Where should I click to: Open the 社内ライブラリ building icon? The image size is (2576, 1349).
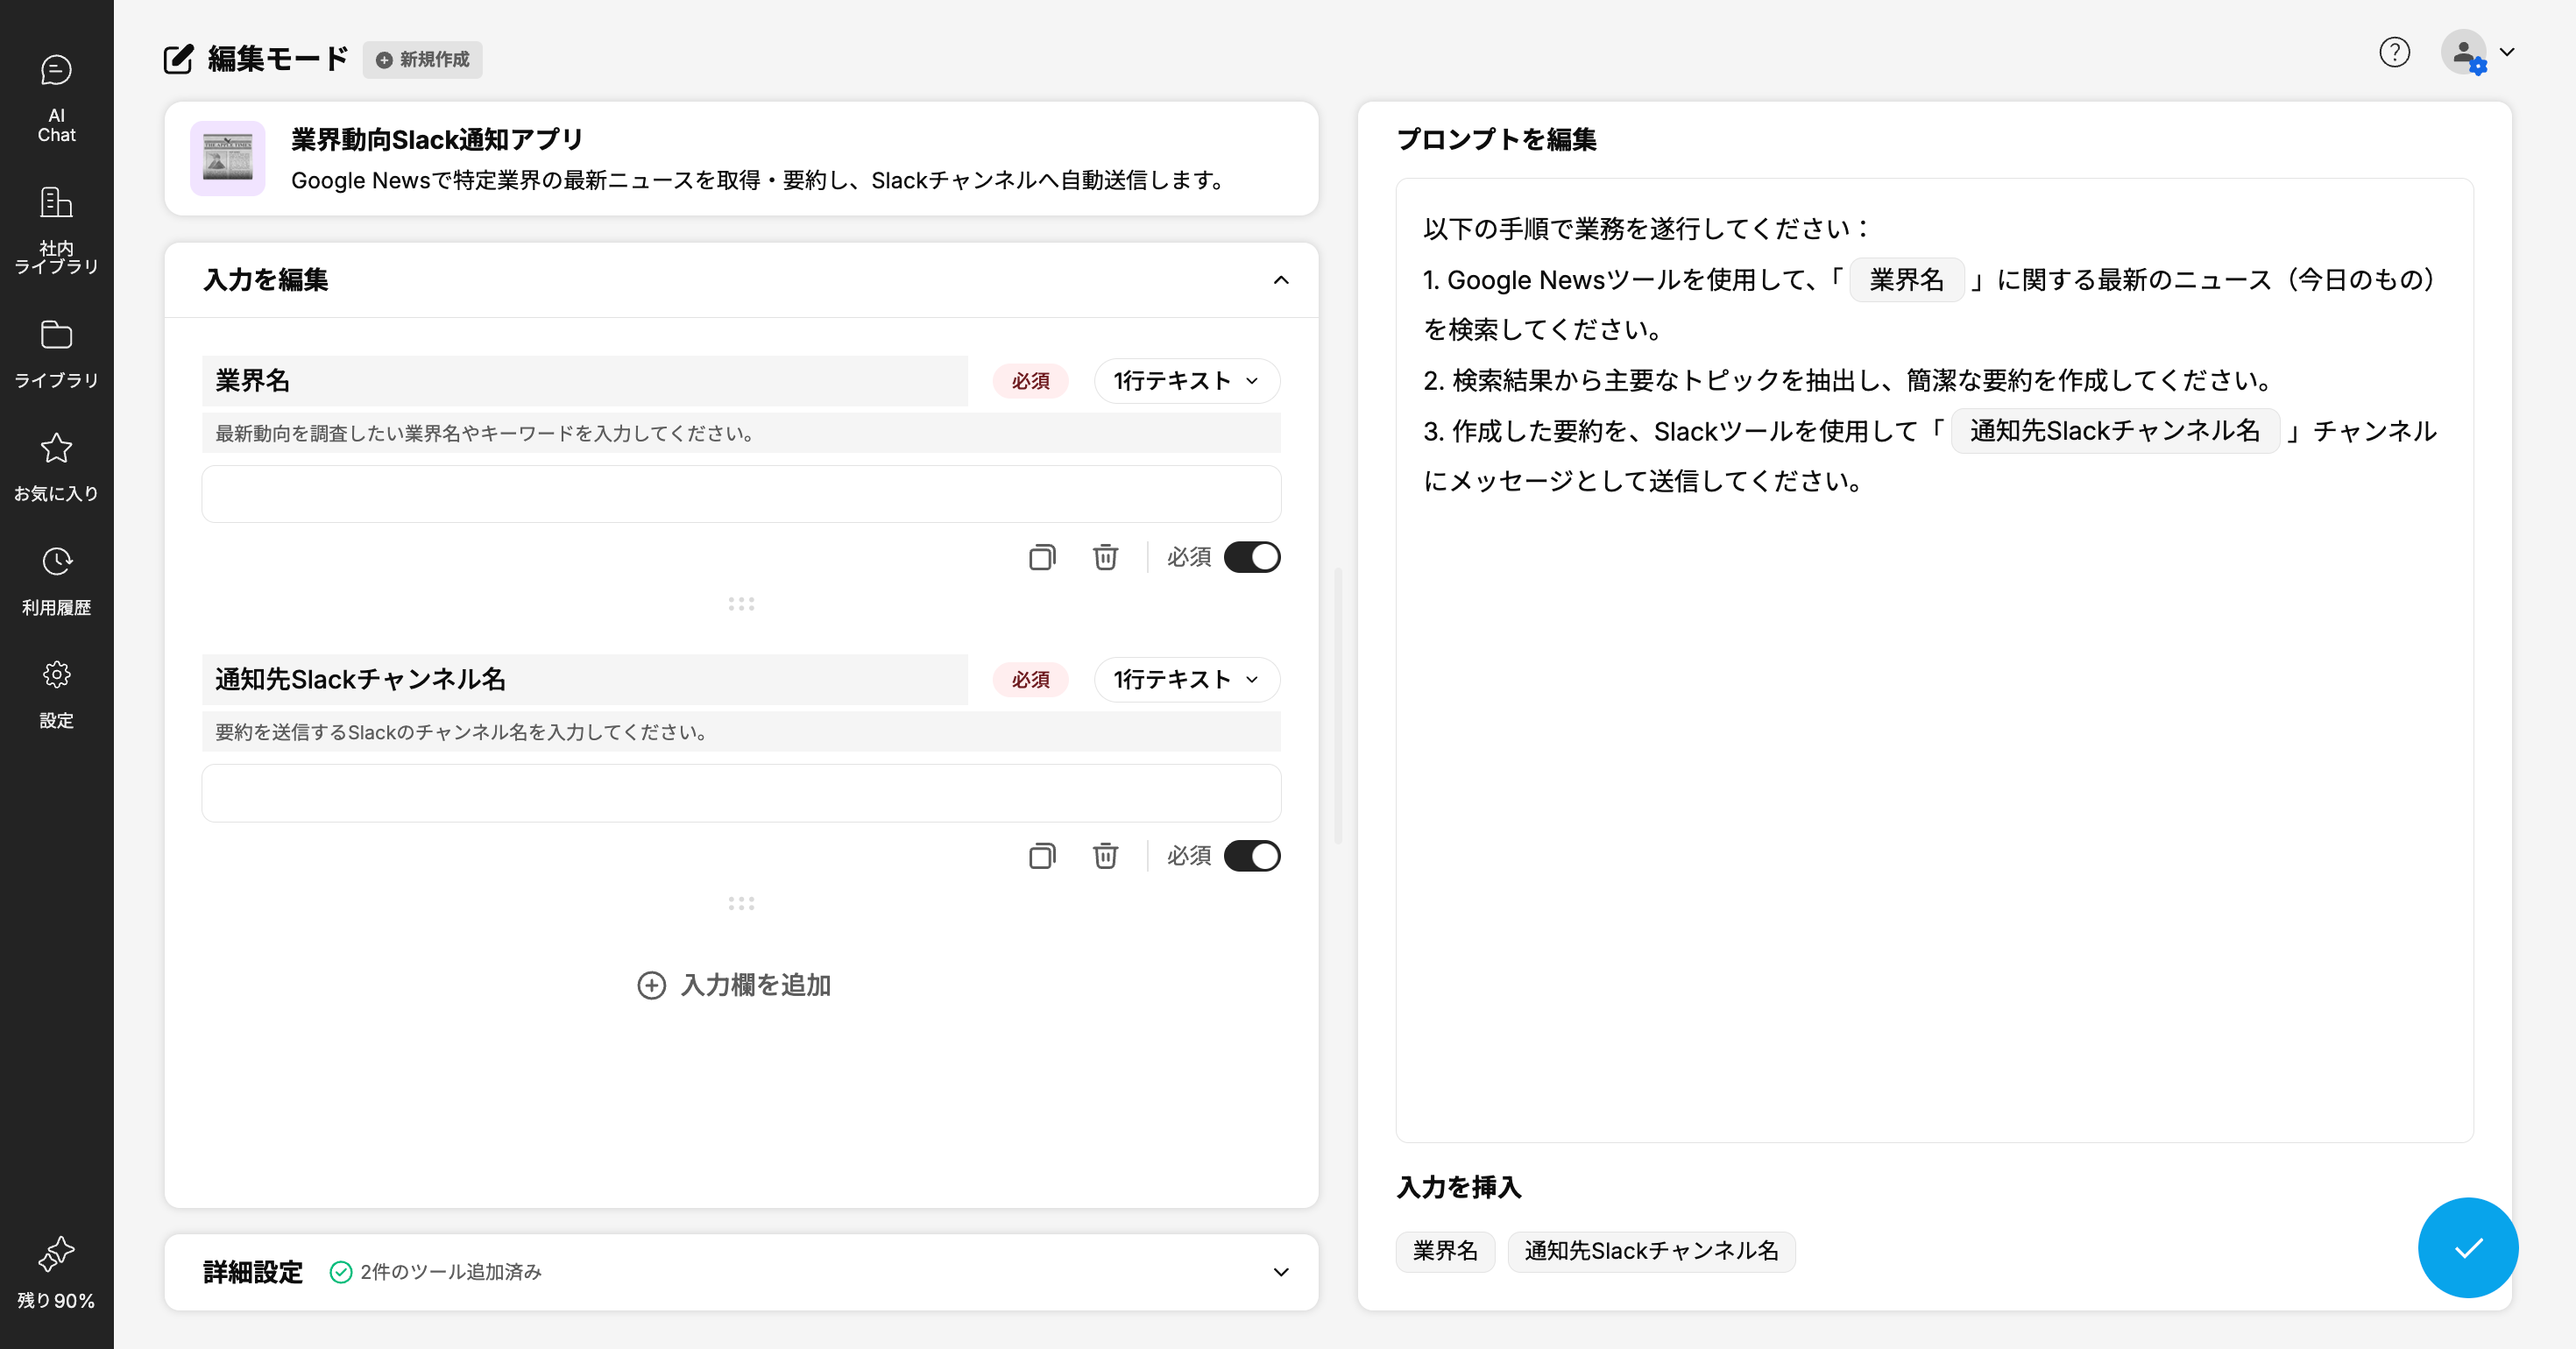(56, 203)
